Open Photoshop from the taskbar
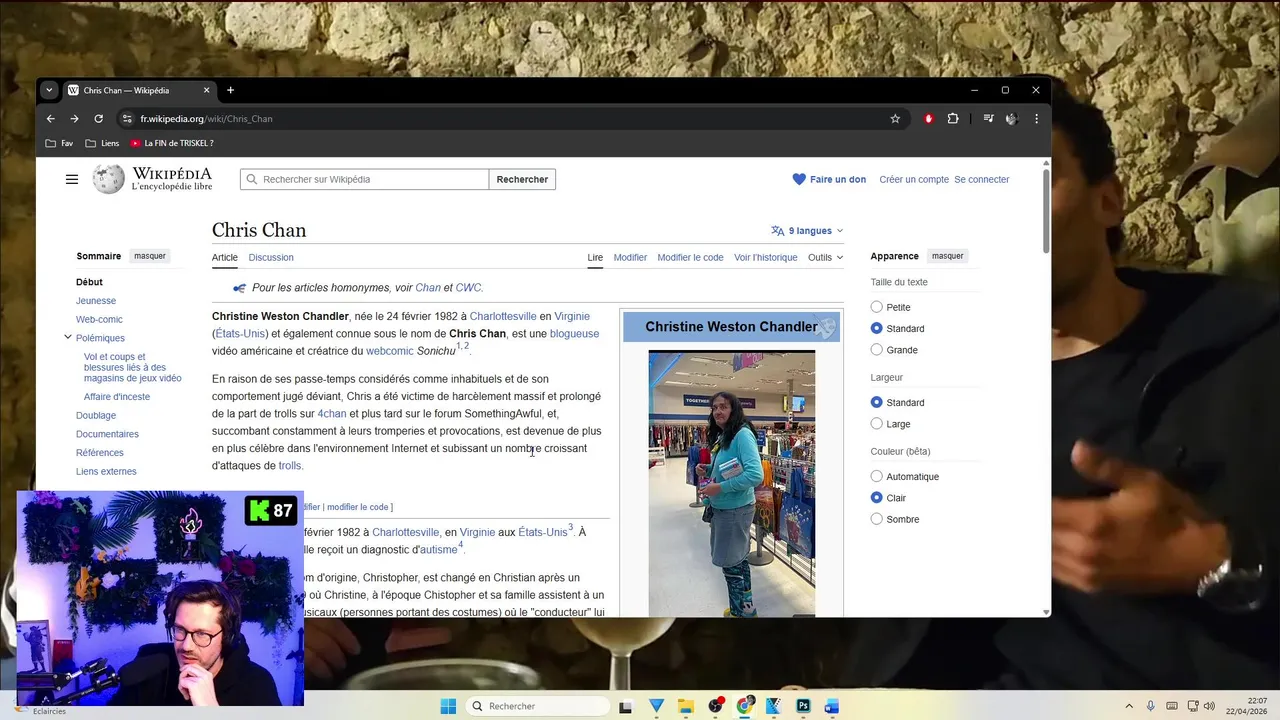 point(802,706)
